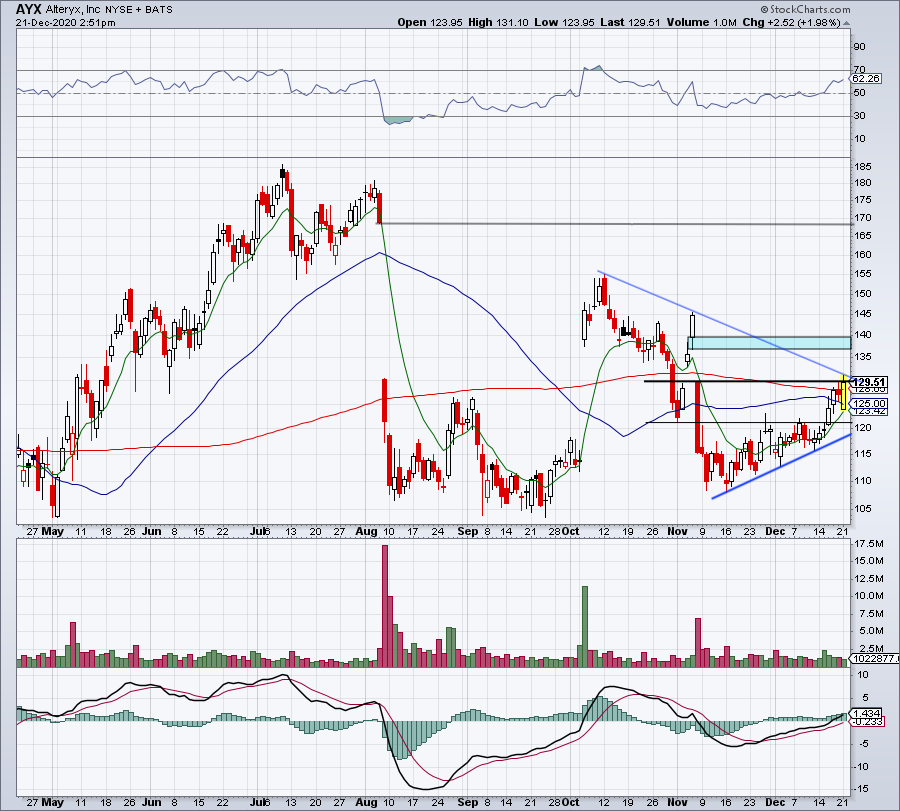Click the Last 129.51 header value

(631, 22)
